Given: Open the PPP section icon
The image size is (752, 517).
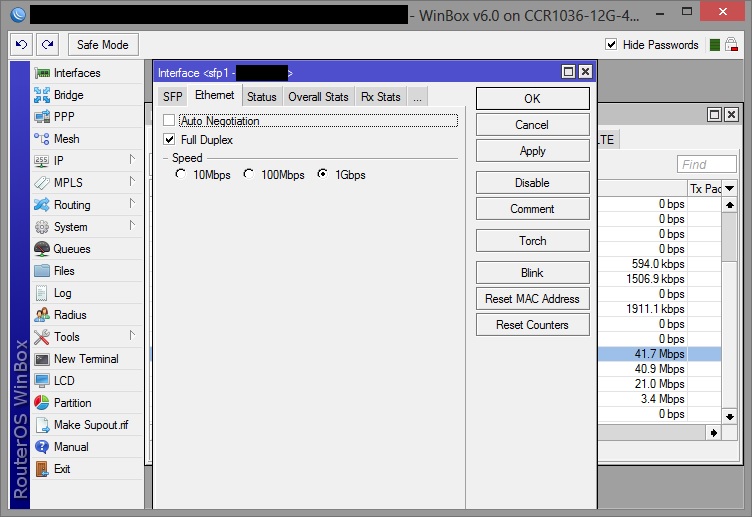Looking at the screenshot, I should tap(42, 117).
